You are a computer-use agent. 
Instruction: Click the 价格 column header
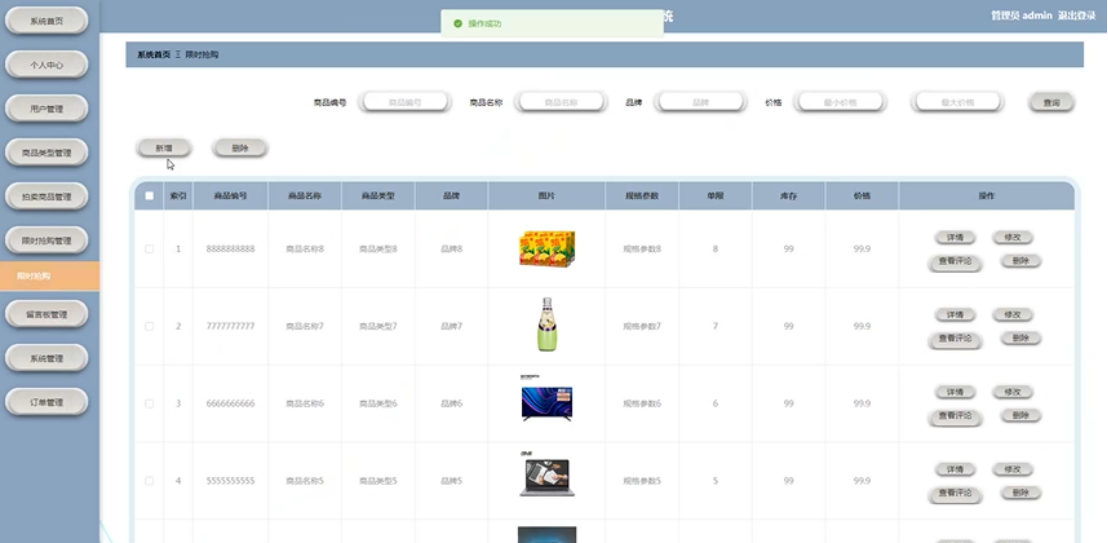coord(862,196)
